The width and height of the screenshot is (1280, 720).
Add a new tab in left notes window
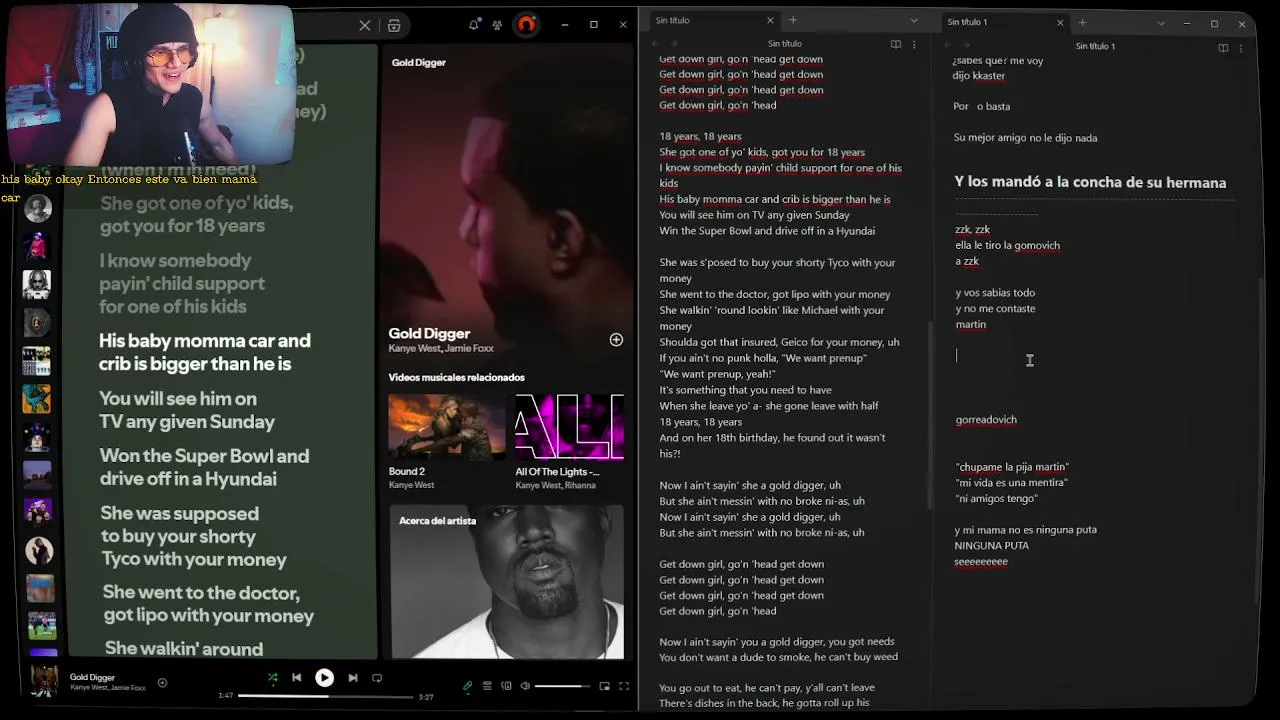tap(793, 20)
